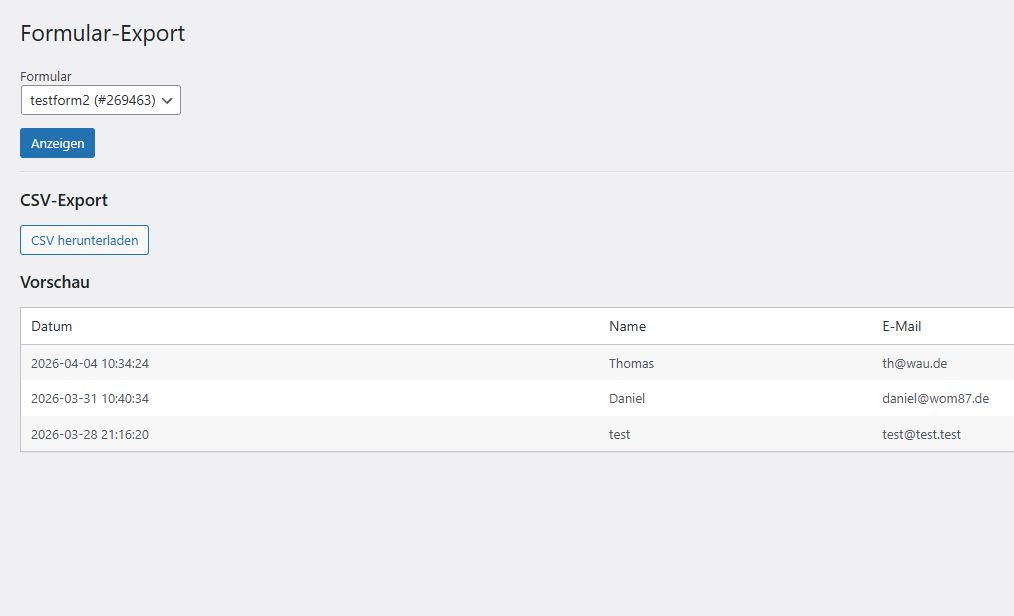Click the email daniel@wom87.de
The width and height of the screenshot is (1014, 616).
pyautogui.click(x=935, y=398)
